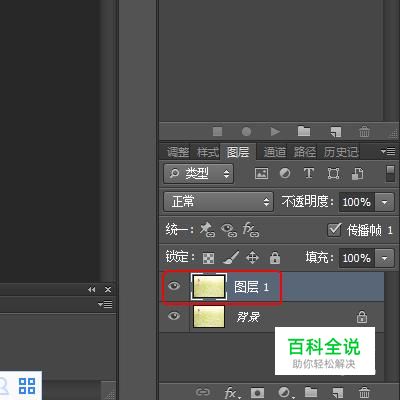
Task: Open the 路径 tab
Action: 305,152
